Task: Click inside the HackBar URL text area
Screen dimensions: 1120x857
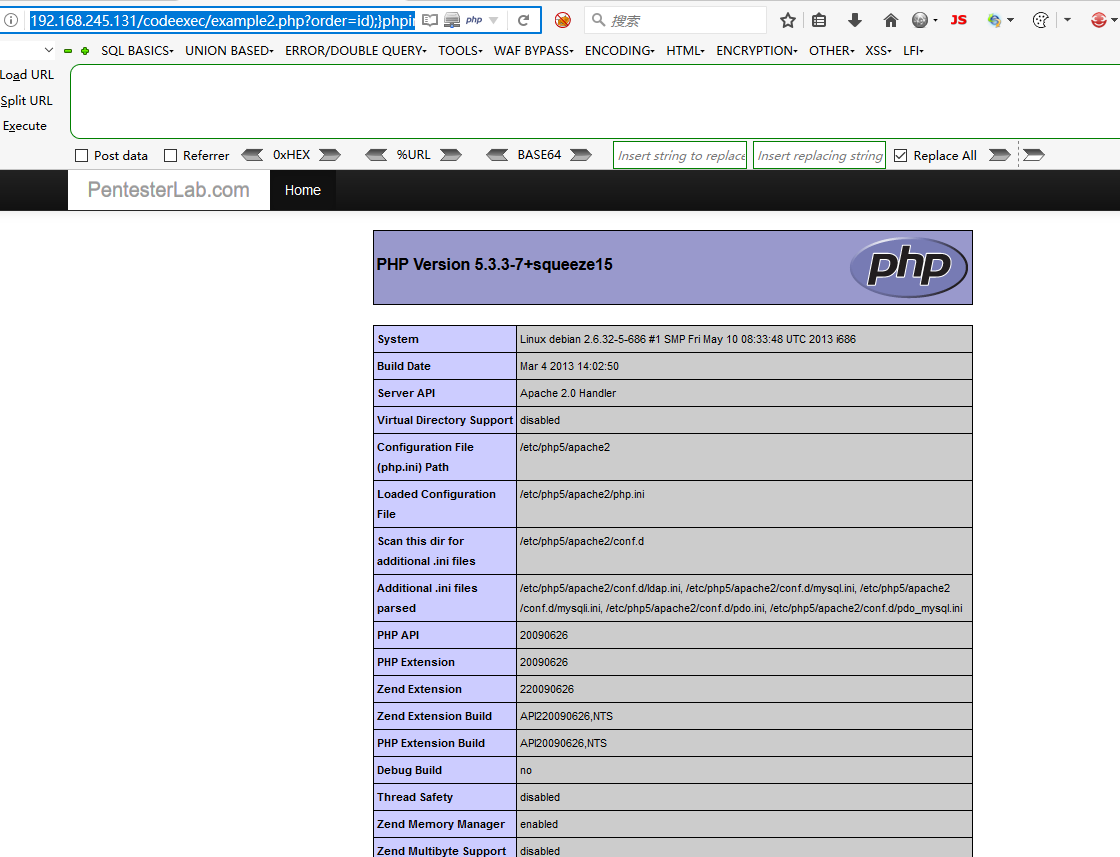Action: (x=595, y=101)
